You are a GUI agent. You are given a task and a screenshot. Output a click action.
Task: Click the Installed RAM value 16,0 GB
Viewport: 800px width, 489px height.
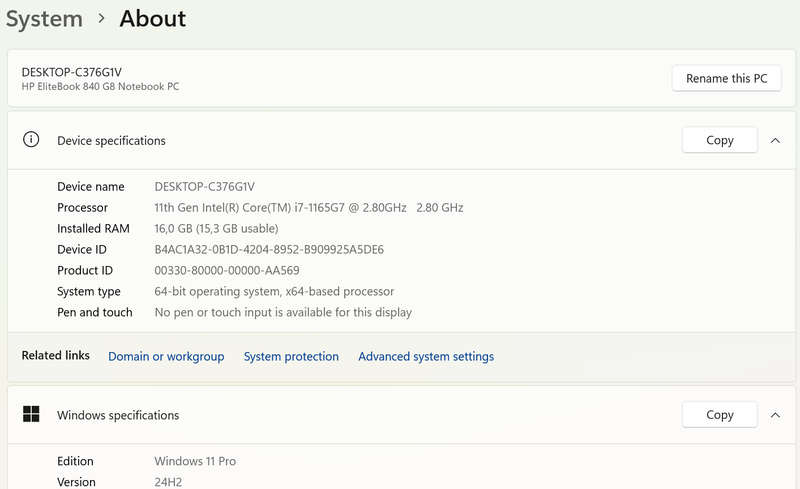[216, 228]
